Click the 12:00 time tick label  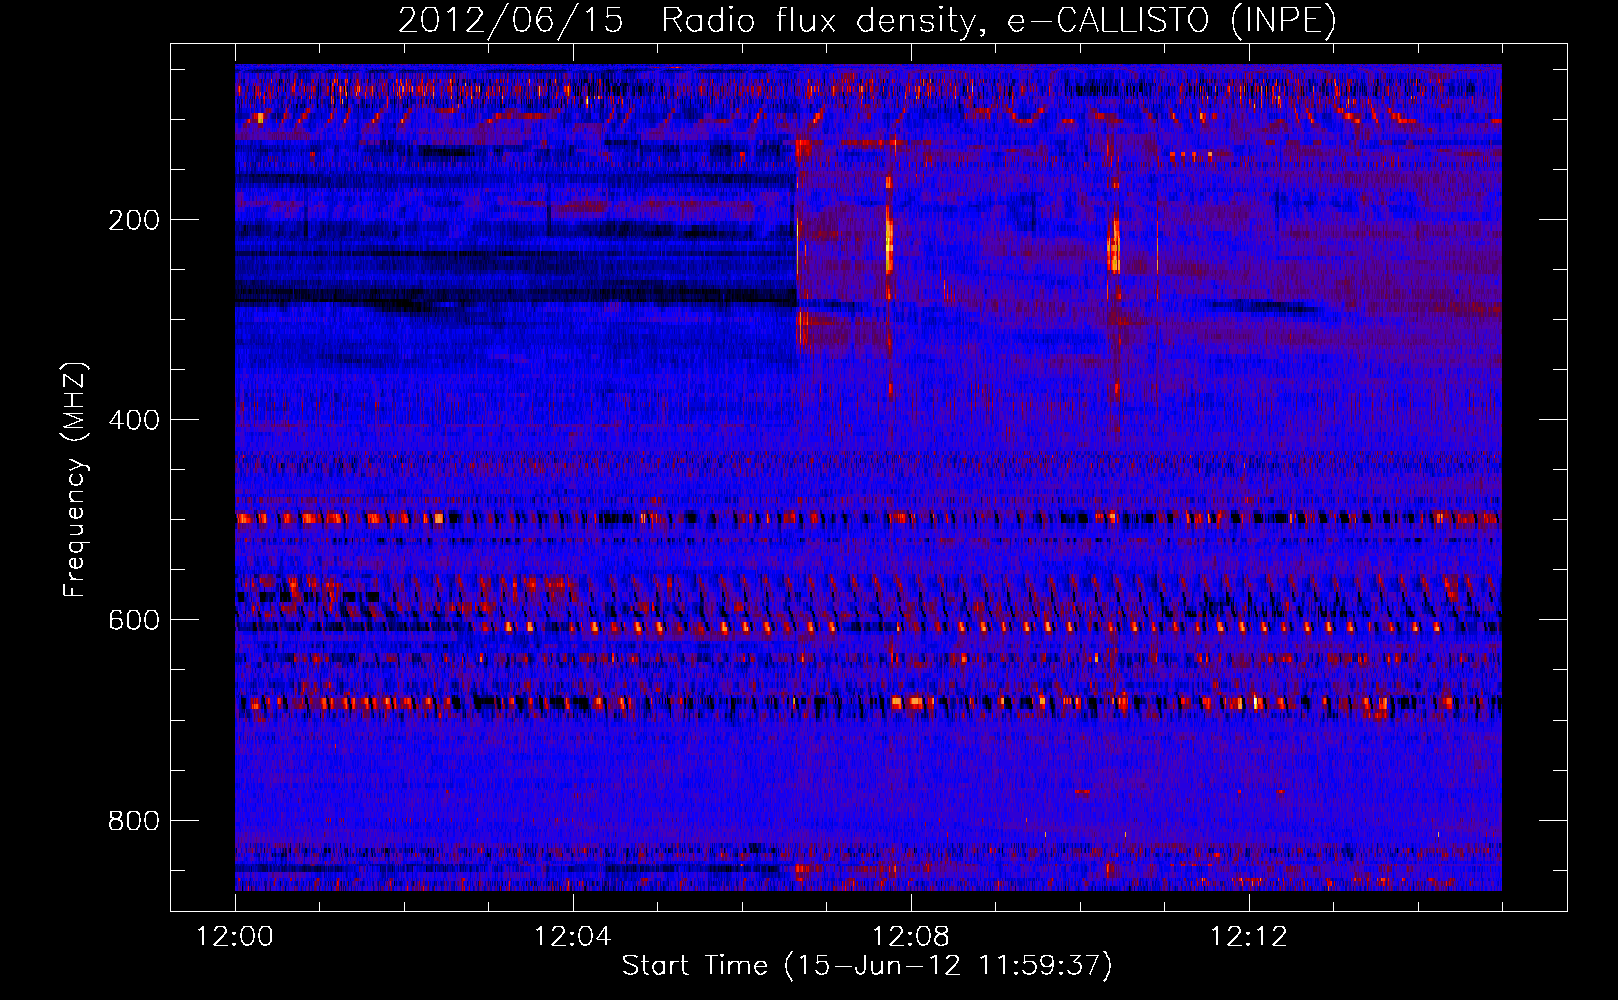(235, 937)
